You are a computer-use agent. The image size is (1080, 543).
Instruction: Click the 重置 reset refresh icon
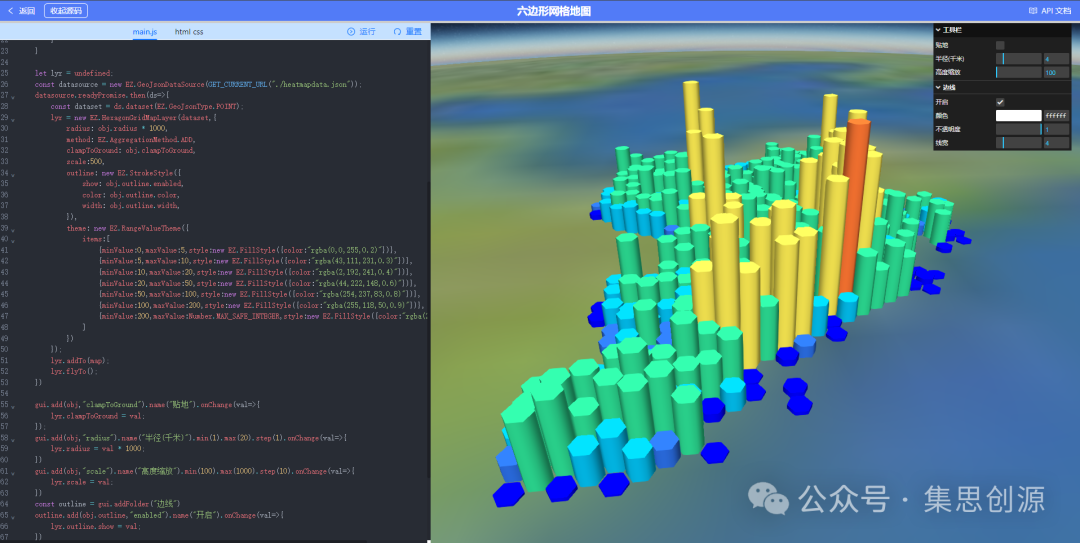click(x=397, y=32)
